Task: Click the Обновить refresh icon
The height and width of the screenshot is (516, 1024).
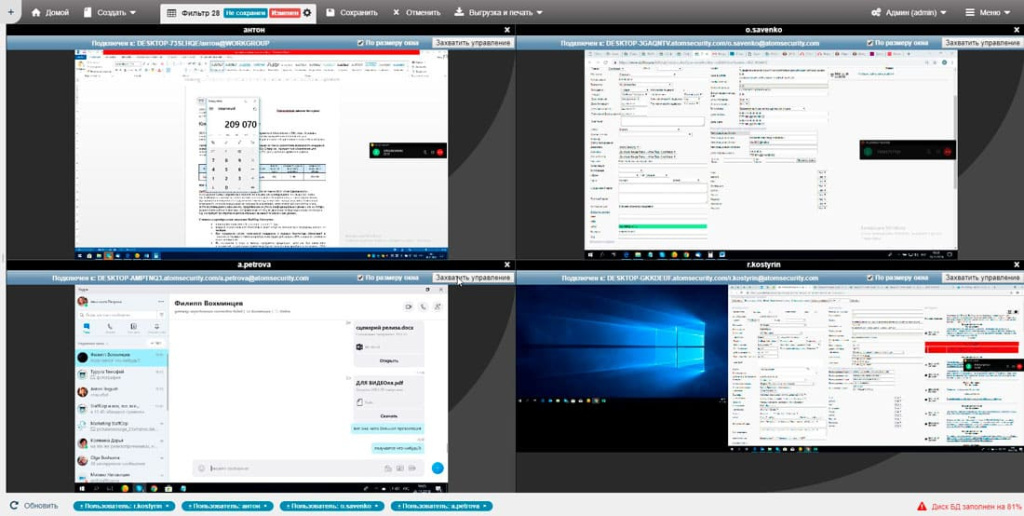Action: [14, 506]
